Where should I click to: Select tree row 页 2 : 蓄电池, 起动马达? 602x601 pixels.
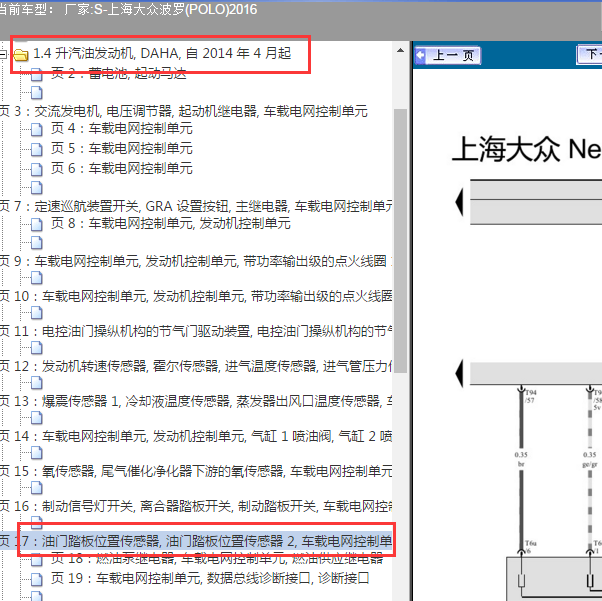(118, 73)
